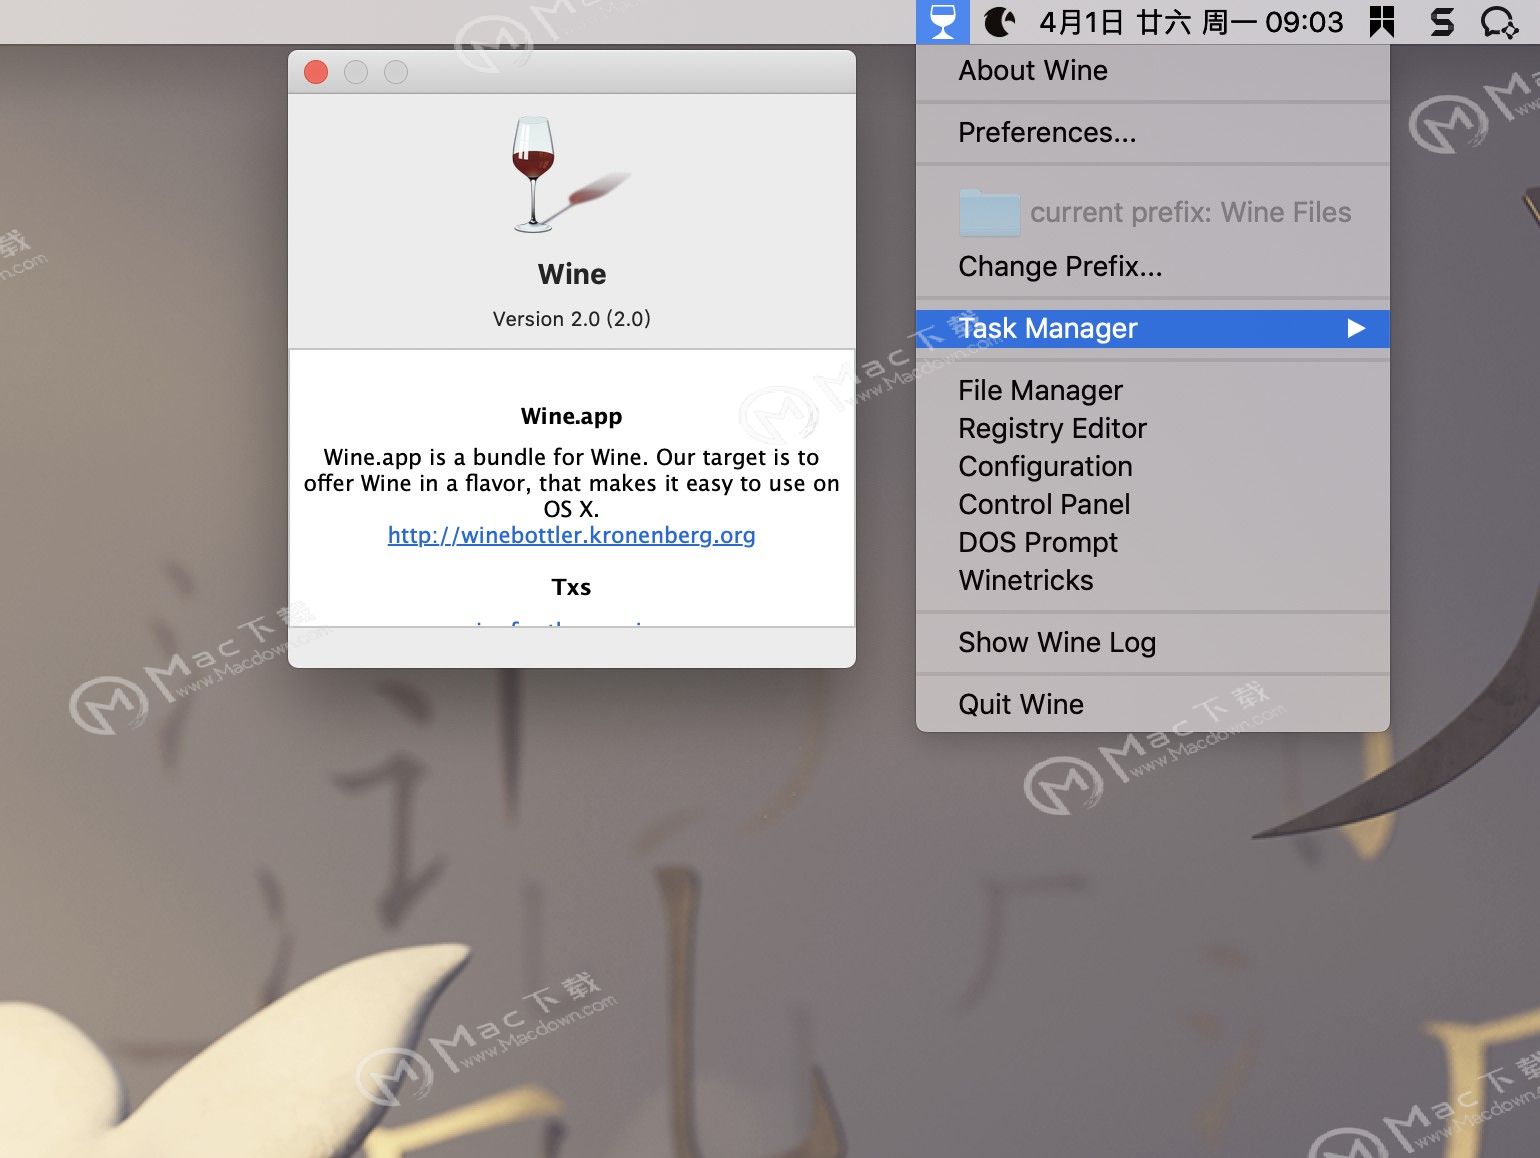
Task: Click the Wine glass menu bar icon
Action: pos(942,21)
